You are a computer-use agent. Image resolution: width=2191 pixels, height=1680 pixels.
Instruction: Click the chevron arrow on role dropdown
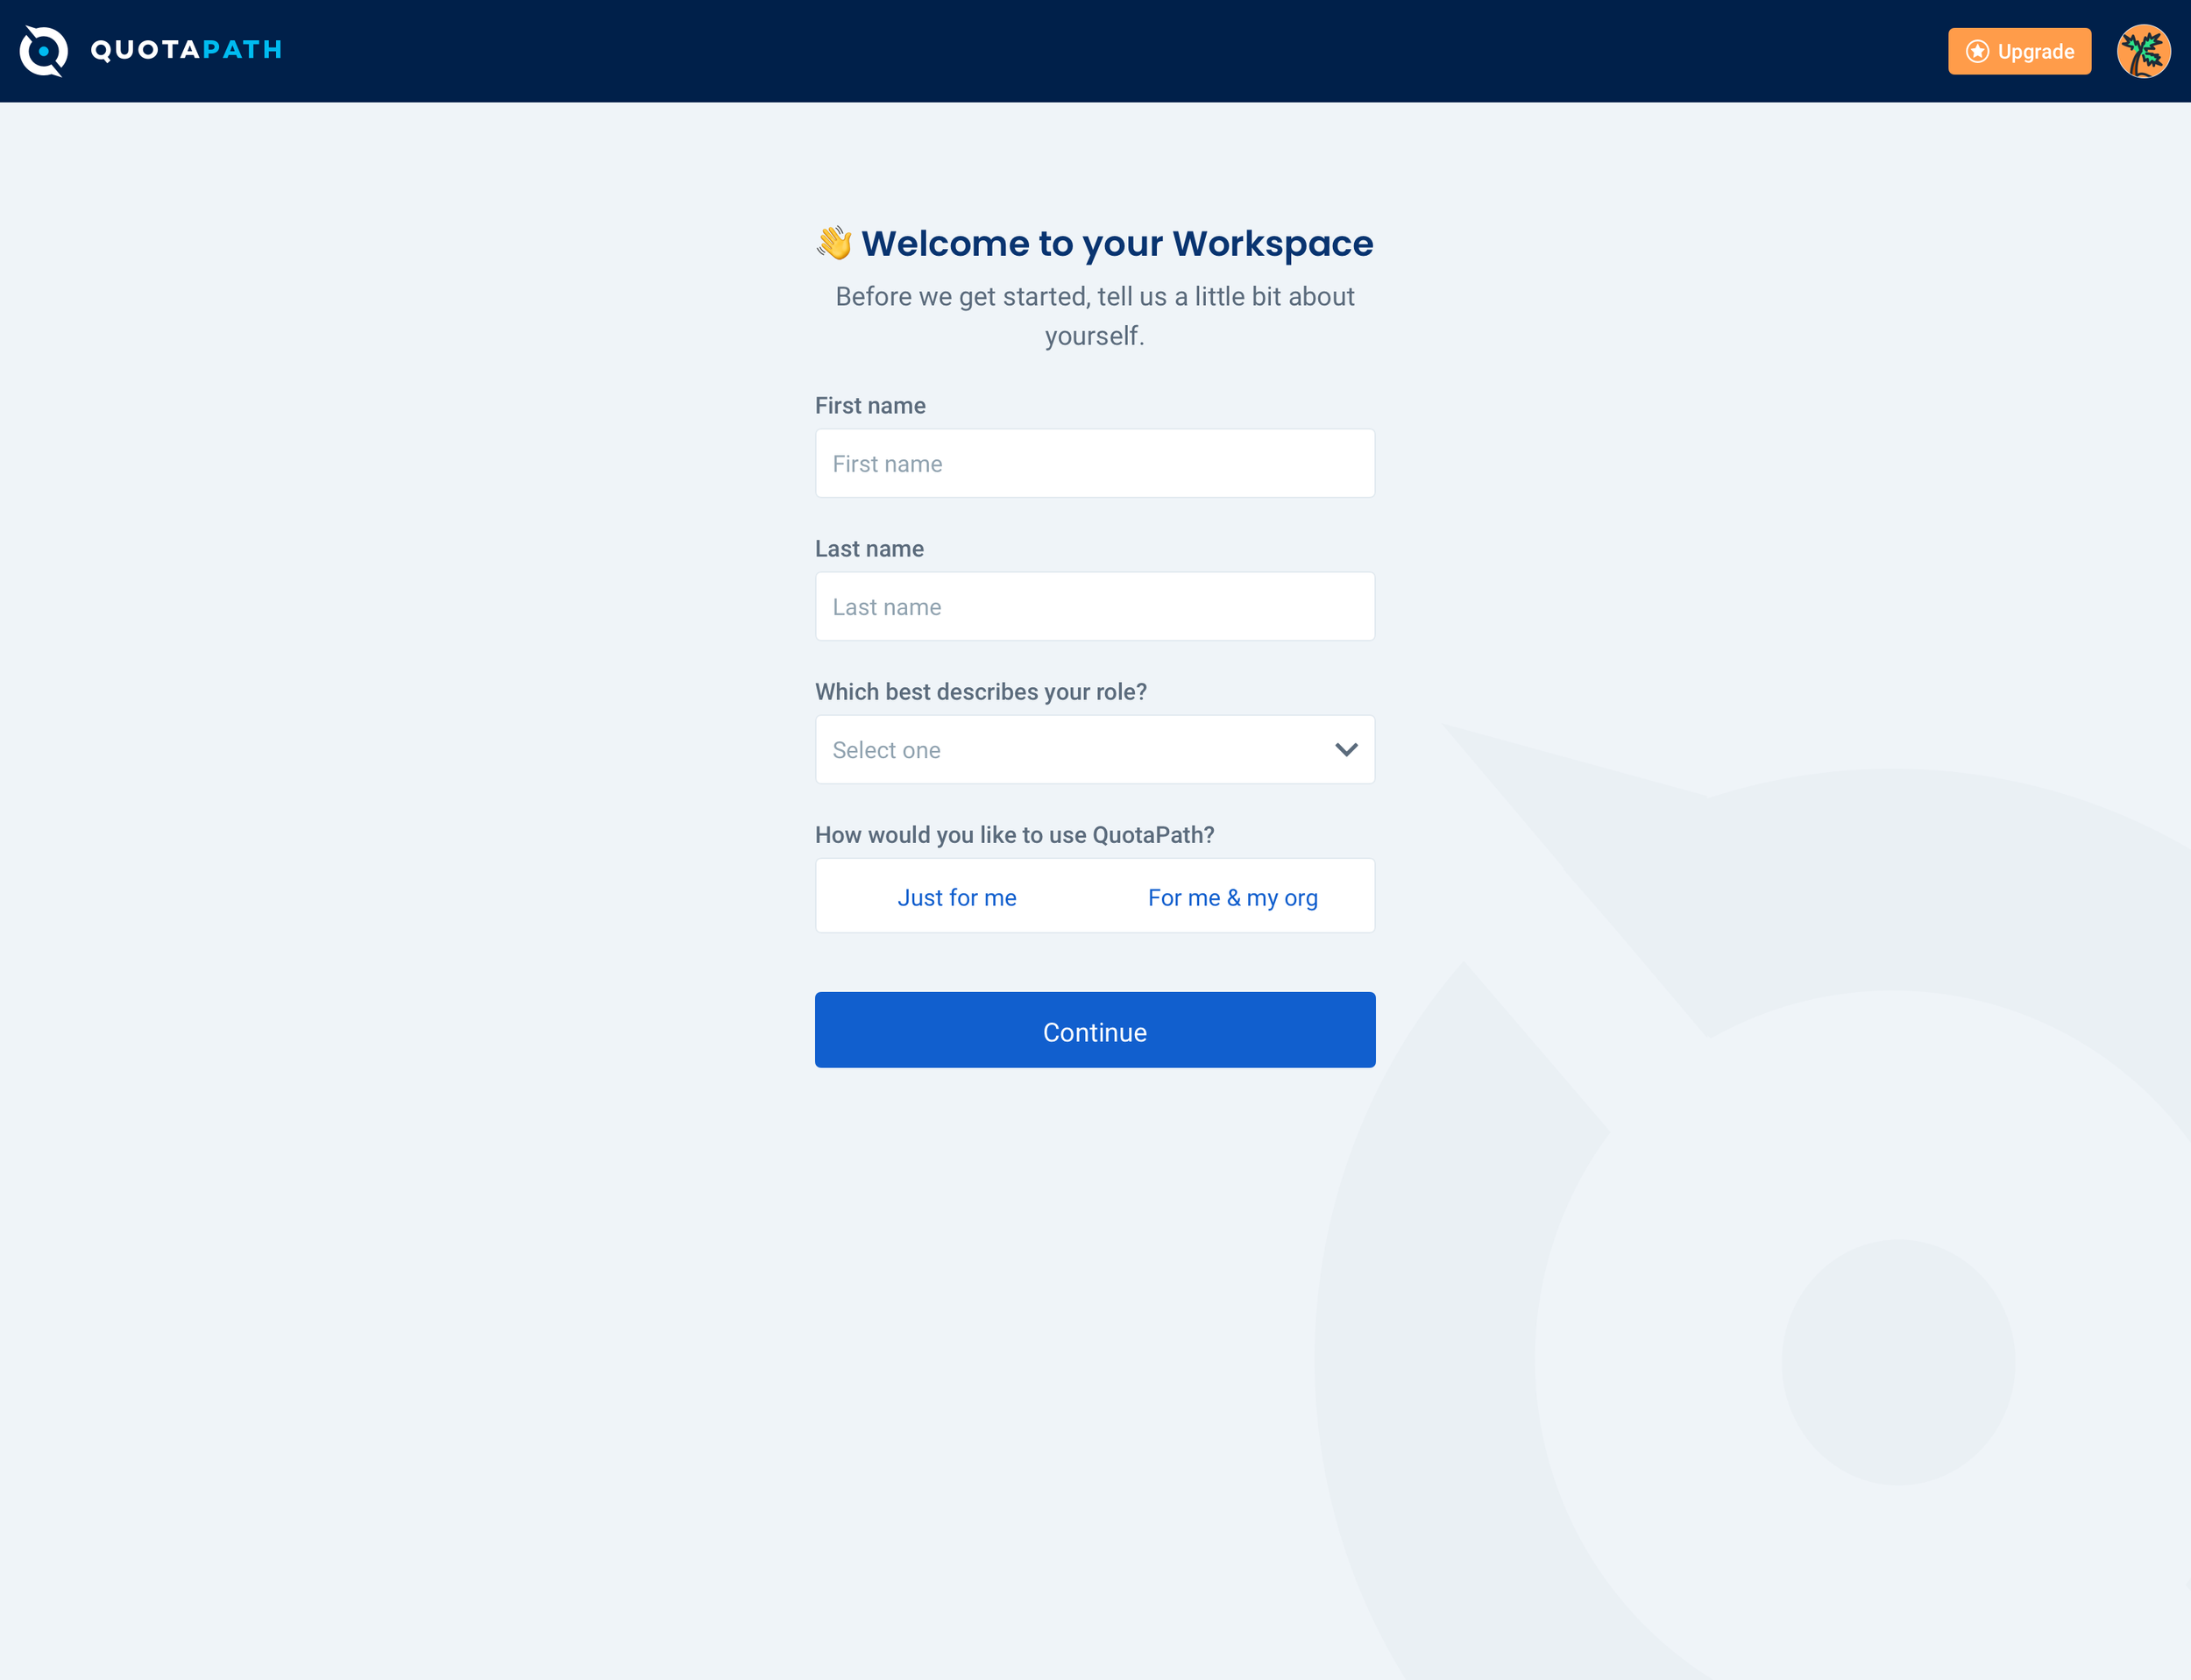coord(1346,750)
